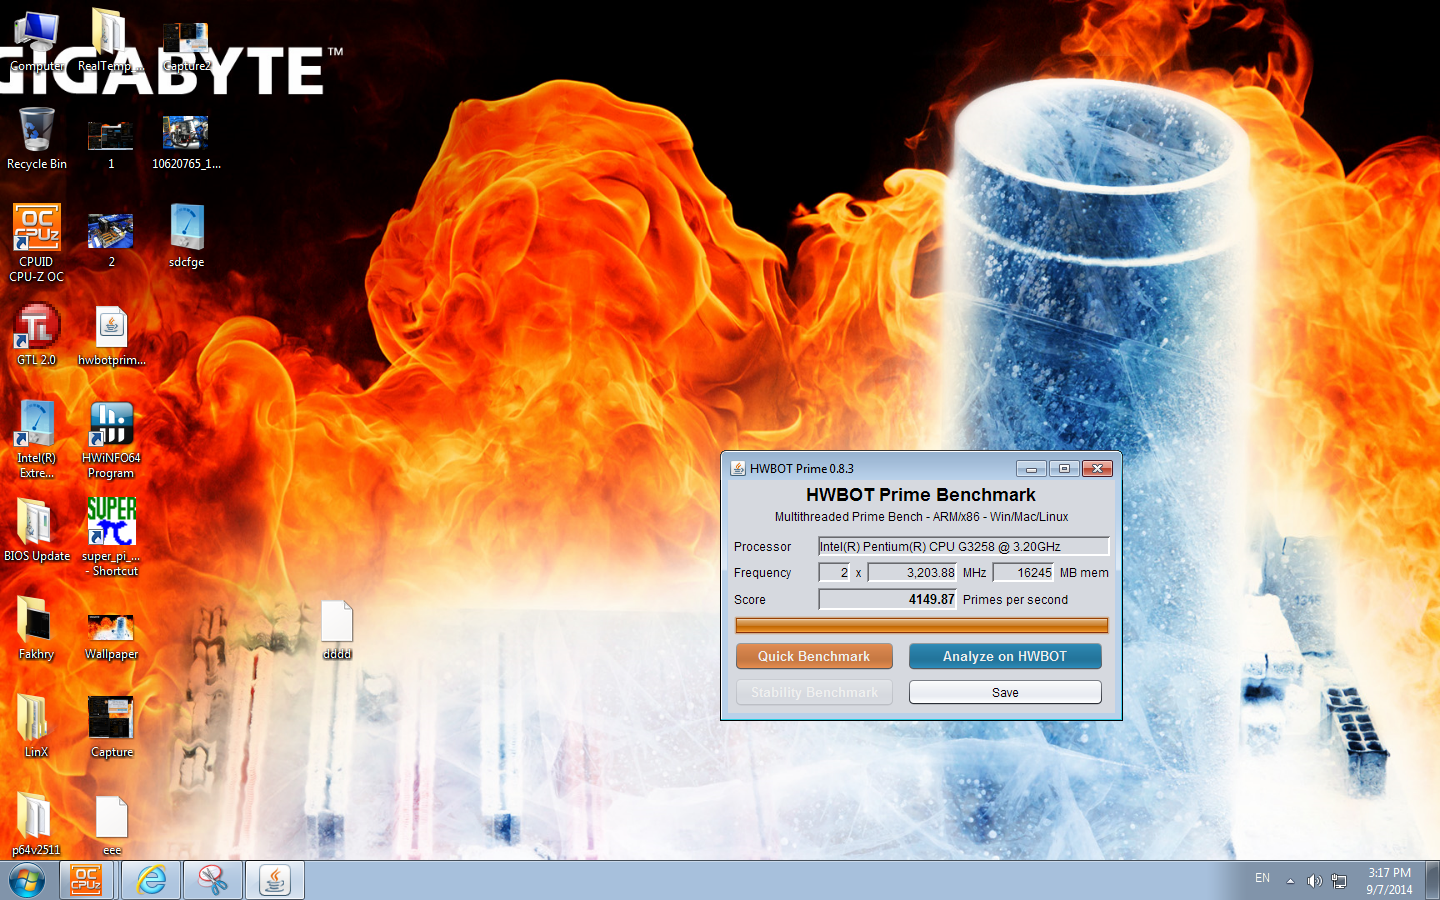The width and height of the screenshot is (1440, 900).
Task: Launch CPUID CPU-Z OC shortcut
Action: pyautogui.click(x=37, y=243)
